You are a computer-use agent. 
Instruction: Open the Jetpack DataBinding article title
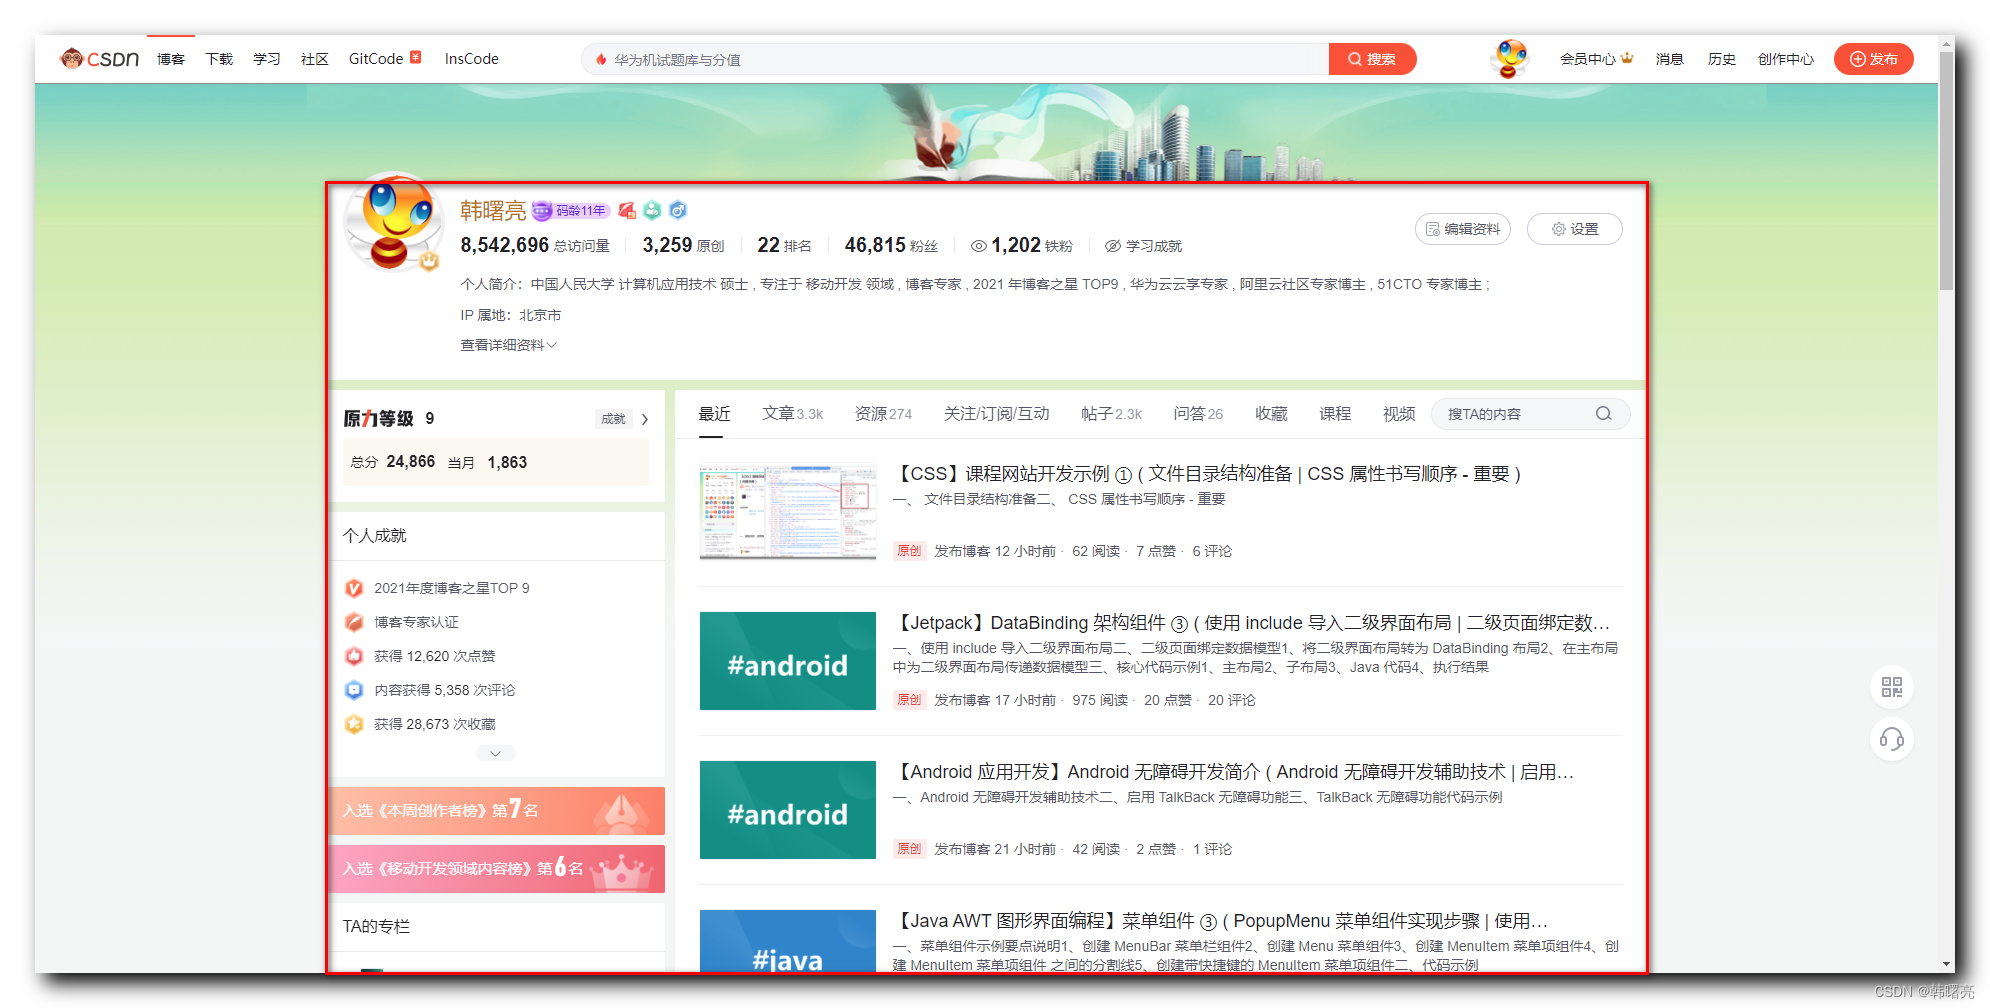pyautogui.click(x=1251, y=622)
